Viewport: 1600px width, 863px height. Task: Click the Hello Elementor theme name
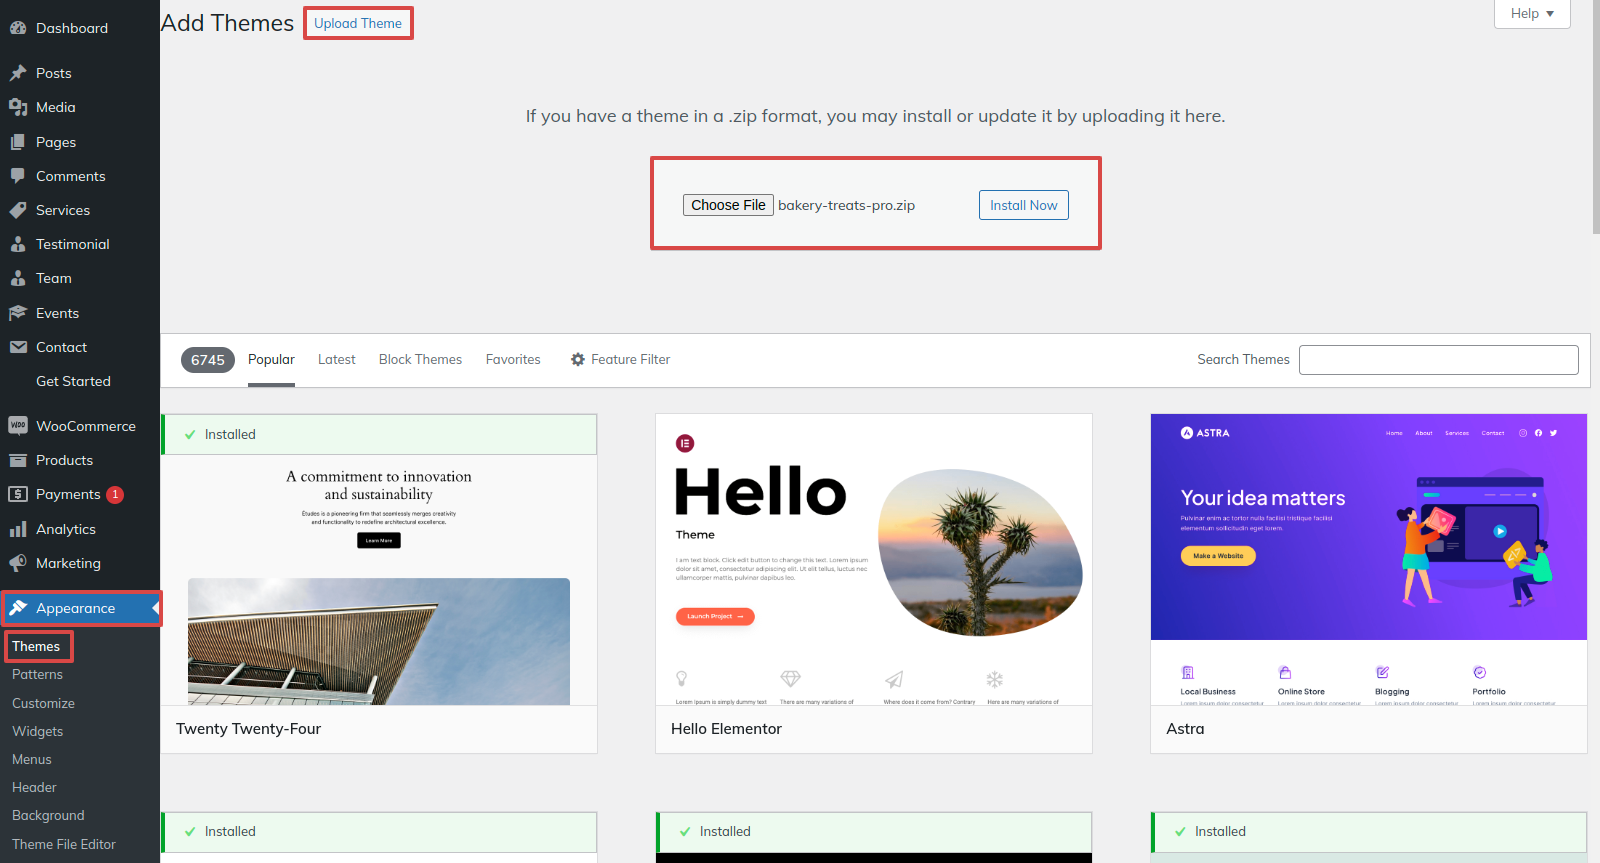[726, 729]
